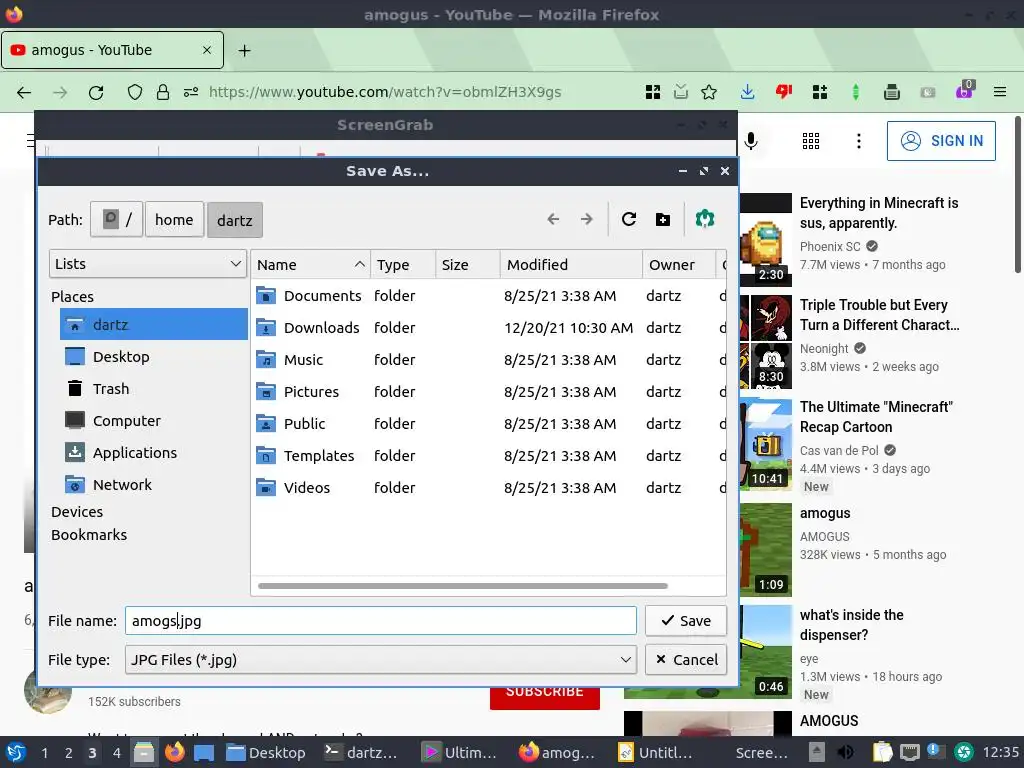This screenshot has height=768, width=1024.
Task: Open YouTube settings three-dot menu
Action: [859, 140]
